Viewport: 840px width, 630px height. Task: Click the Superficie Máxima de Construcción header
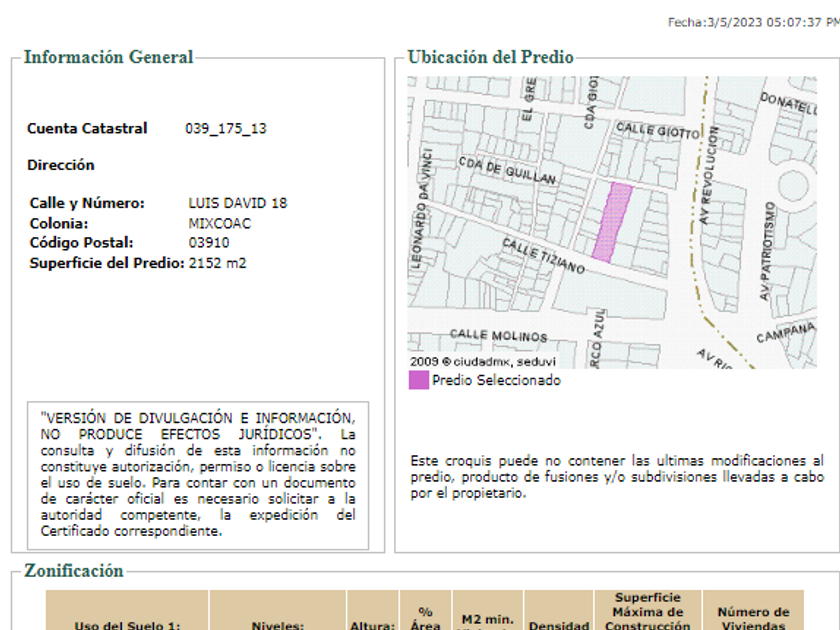point(648,611)
